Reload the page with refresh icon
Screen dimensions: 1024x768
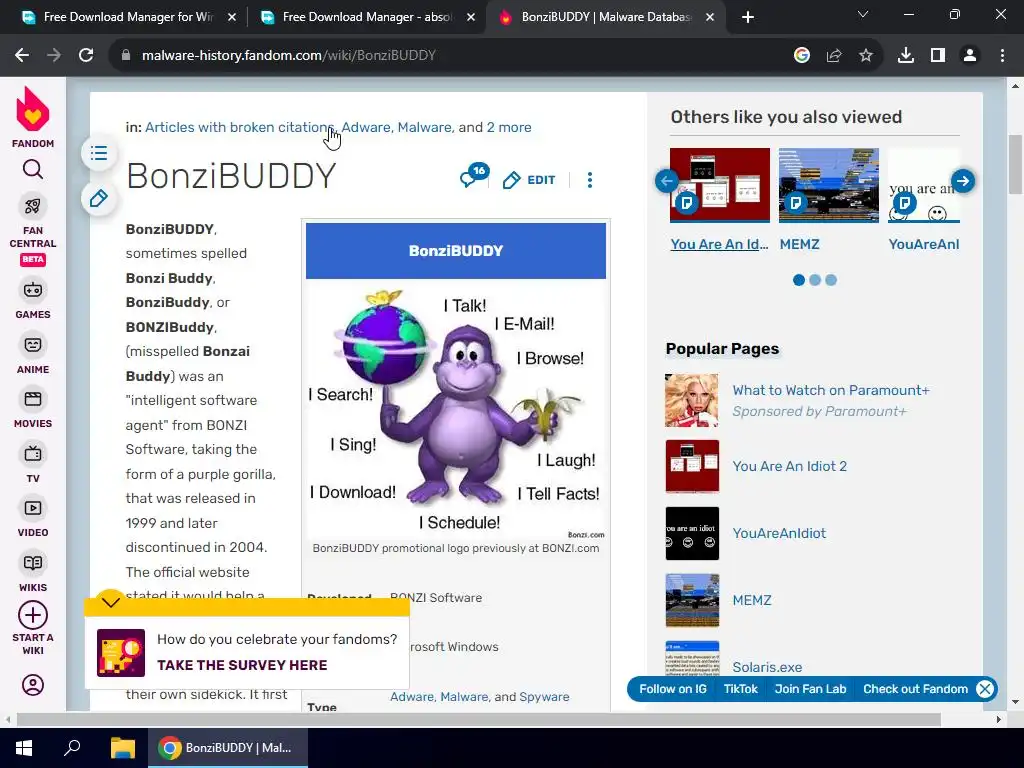[86, 56]
